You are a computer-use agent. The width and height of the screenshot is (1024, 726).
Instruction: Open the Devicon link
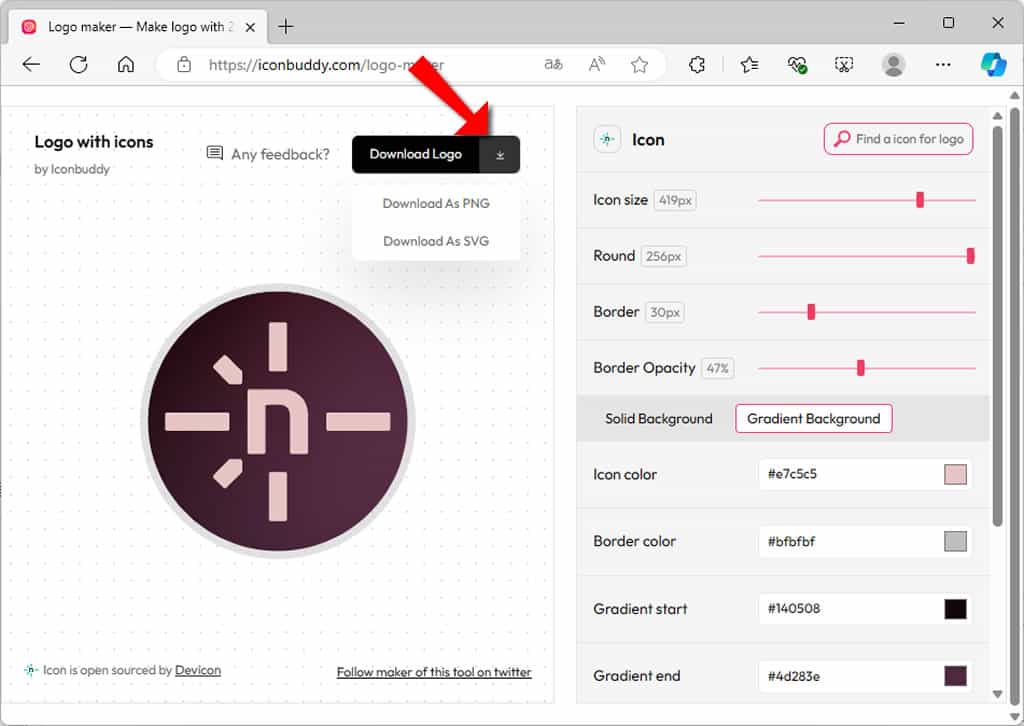[x=198, y=671]
